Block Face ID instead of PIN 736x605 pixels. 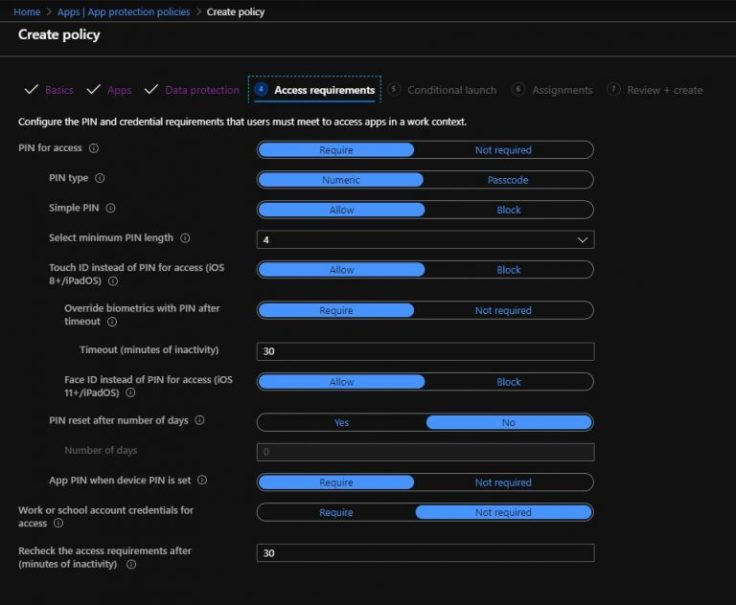coord(508,382)
